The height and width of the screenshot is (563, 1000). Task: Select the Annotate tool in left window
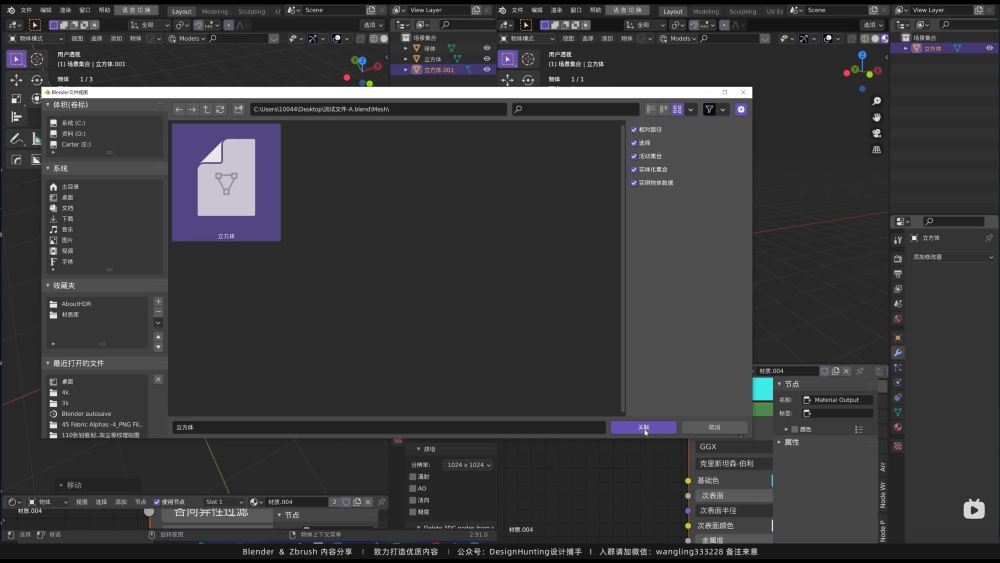[x=17, y=139]
